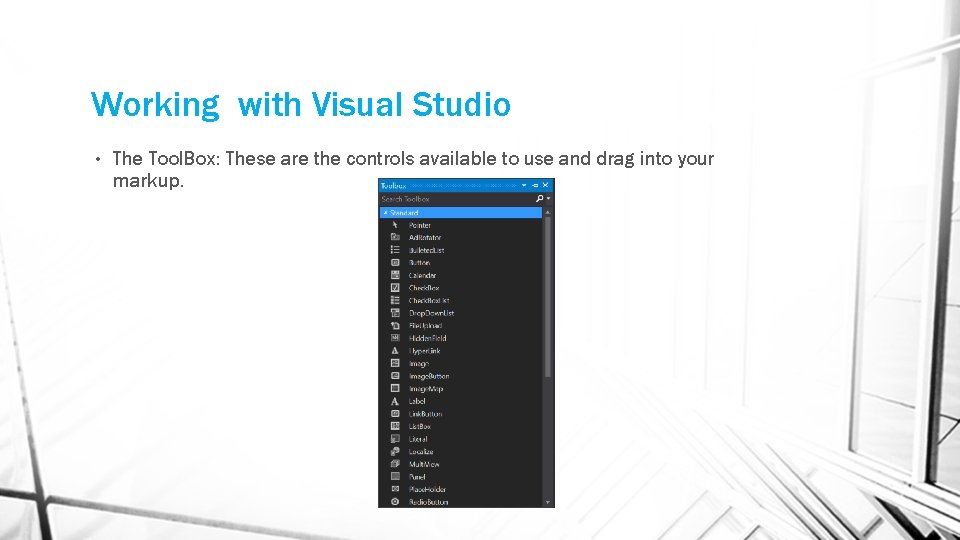Image resolution: width=960 pixels, height=540 pixels.
Task: Choose the HyperLink control icon
Action: [x=395, y=351]
